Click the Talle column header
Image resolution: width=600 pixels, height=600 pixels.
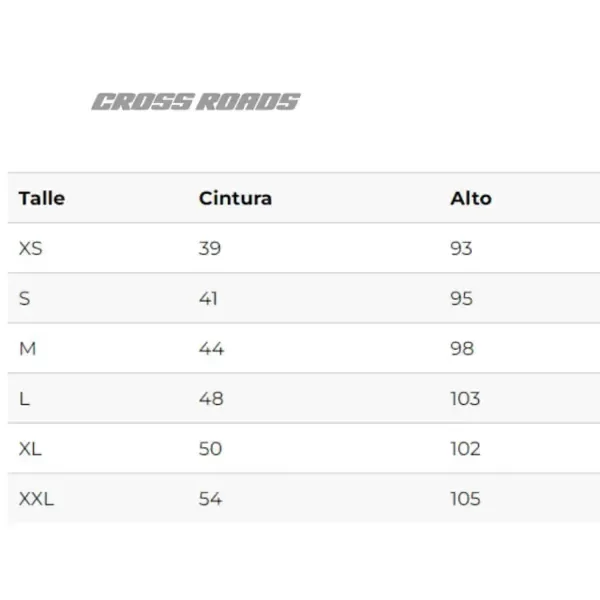point(41,198)
